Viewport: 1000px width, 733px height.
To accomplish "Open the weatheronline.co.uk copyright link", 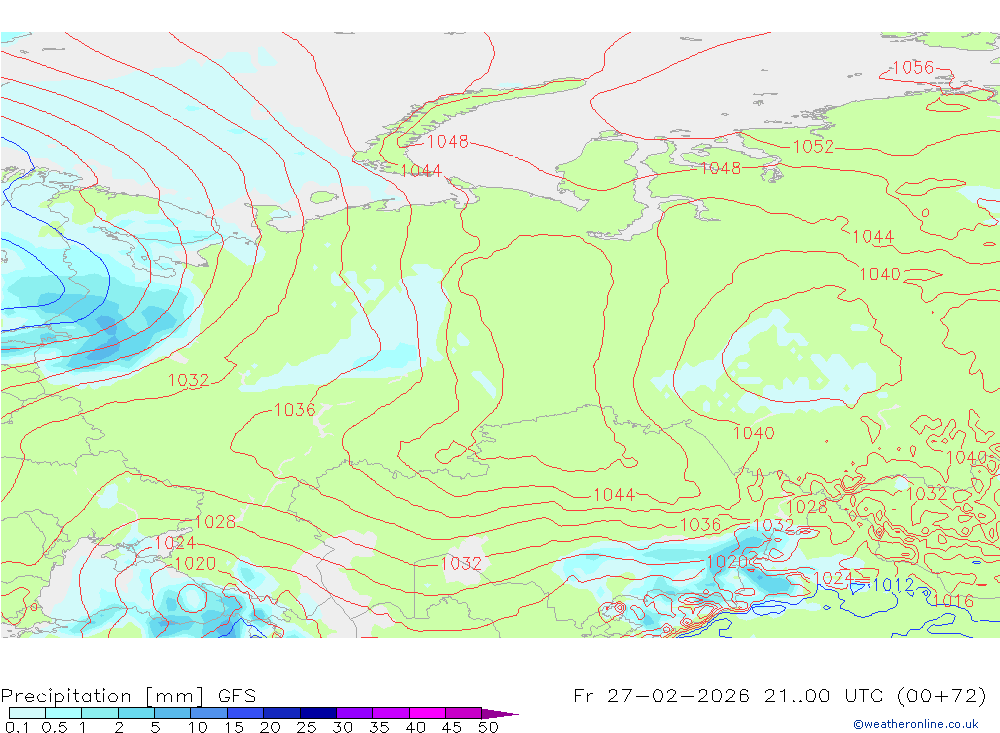I will click(x=916, y=724).
